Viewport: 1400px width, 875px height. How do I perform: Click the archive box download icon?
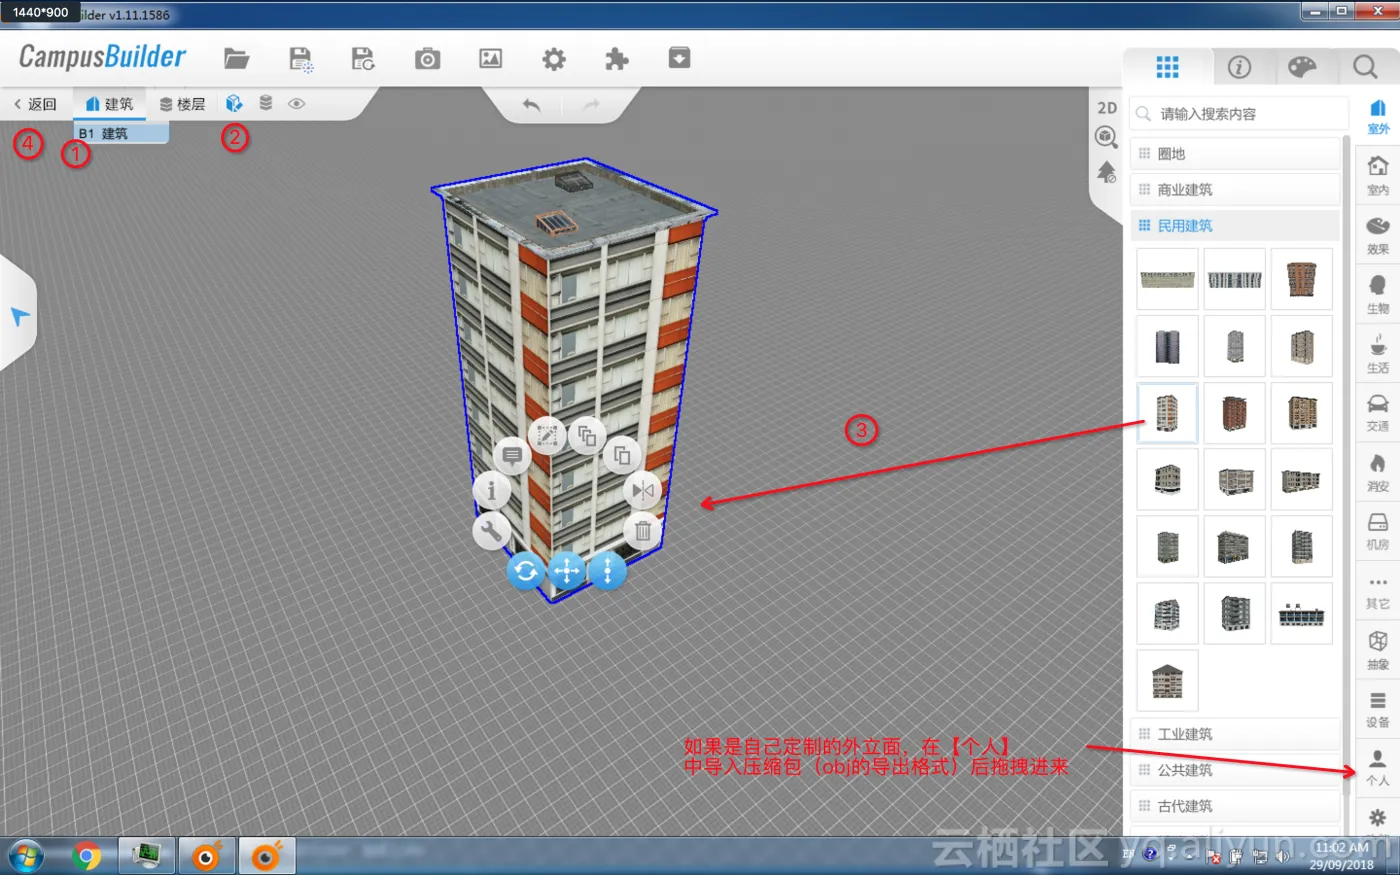pyautogui.click(x=679, y=58)
